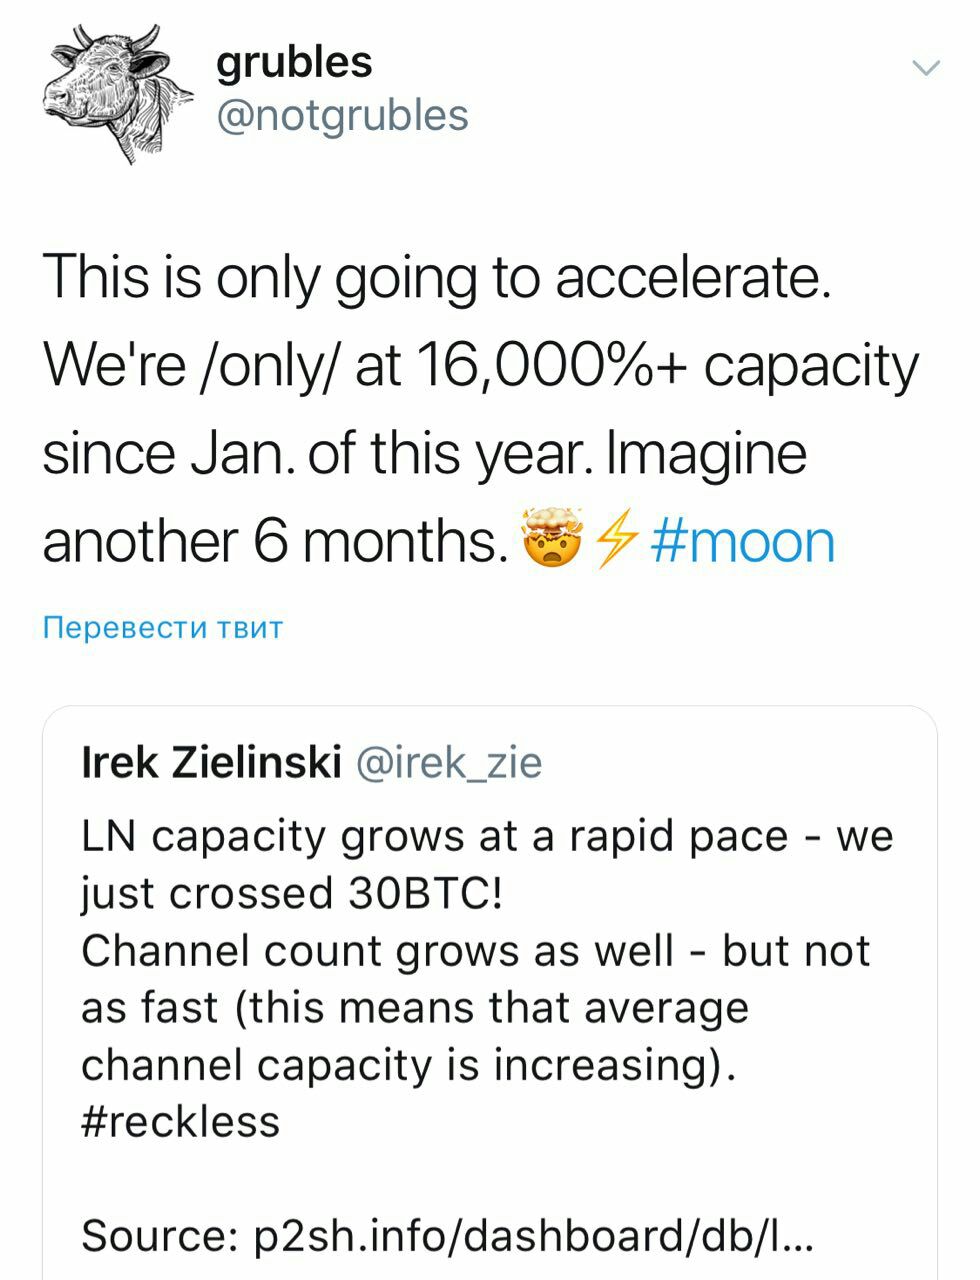The image size is (980, 1280).
Task: Open the tweet options chevron menu
Action: pyautogui.click(x=927, y=69)
